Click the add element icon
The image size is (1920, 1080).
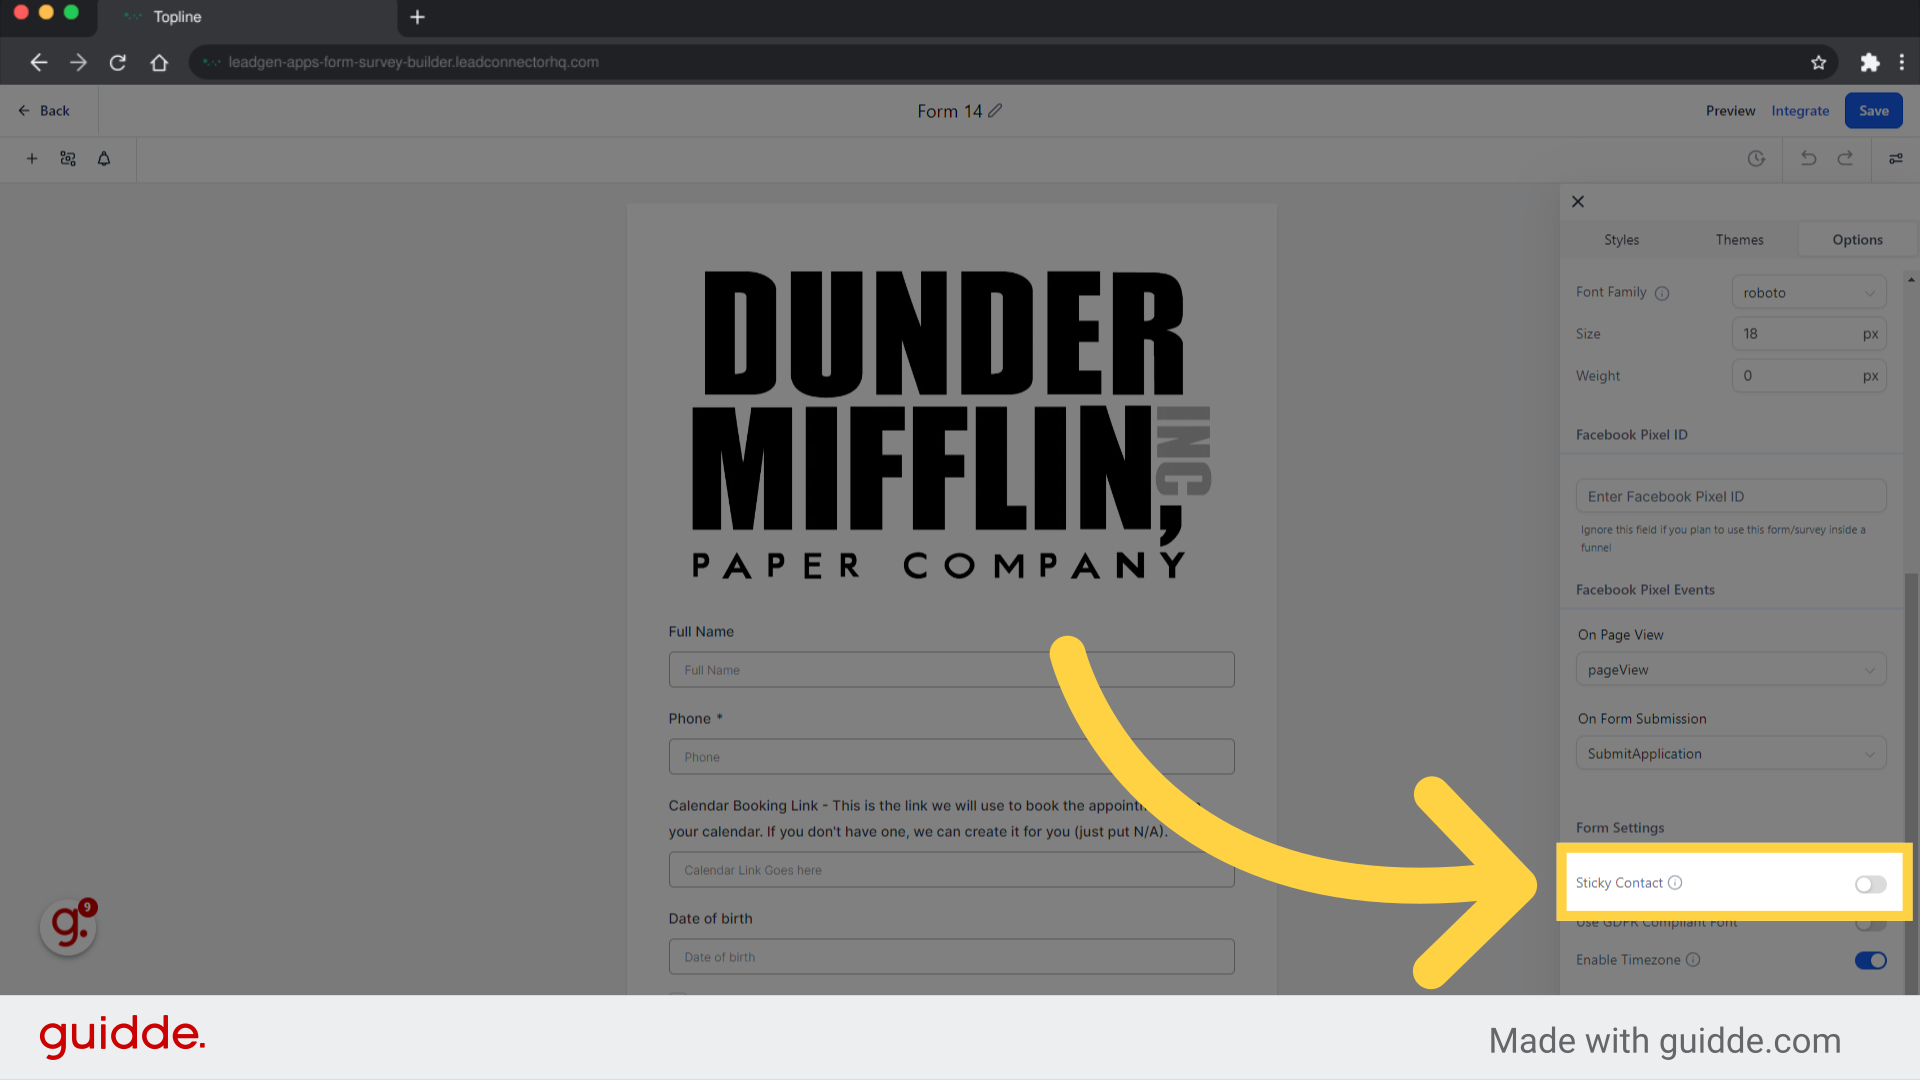tap(32, 157)
